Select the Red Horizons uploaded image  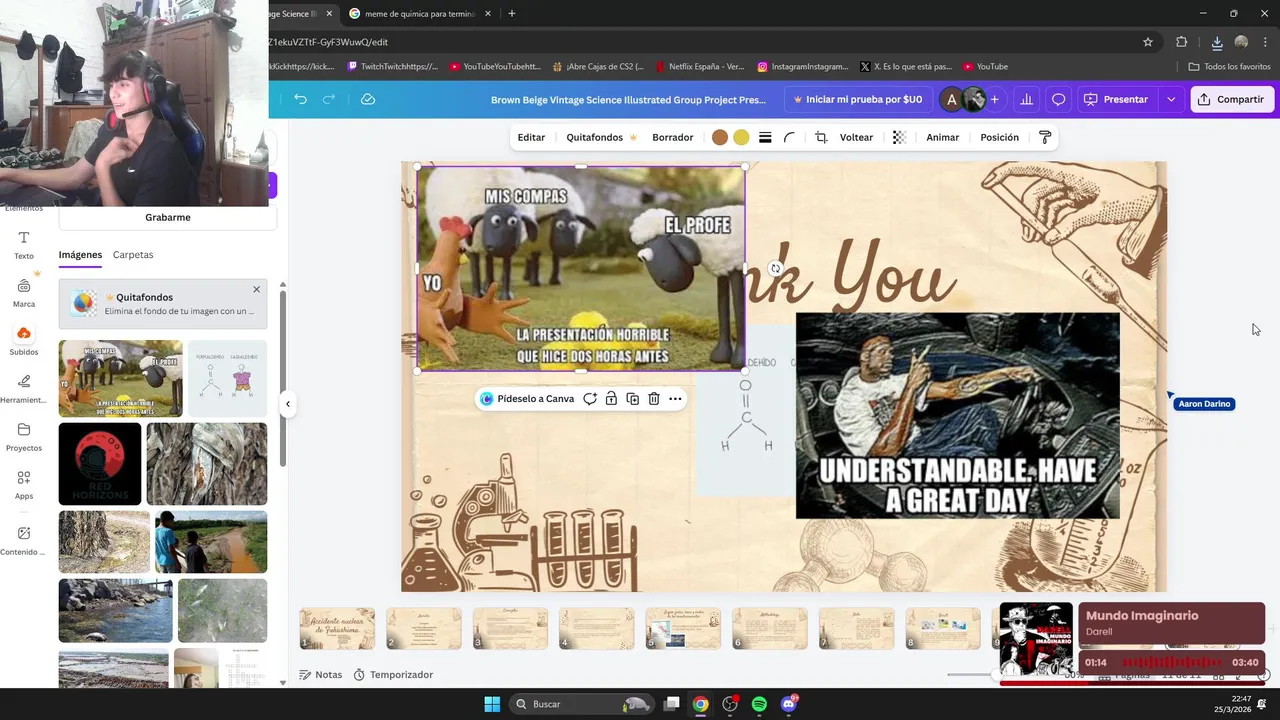pos(100,464)
